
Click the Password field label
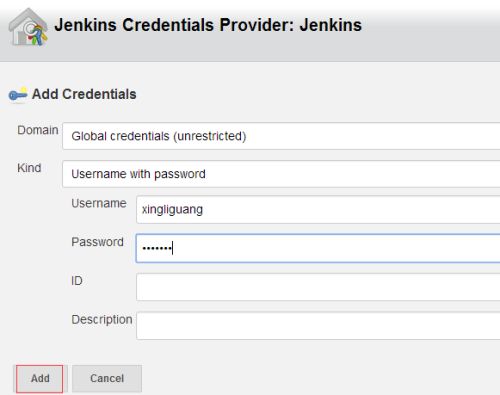tap(97, 242)
